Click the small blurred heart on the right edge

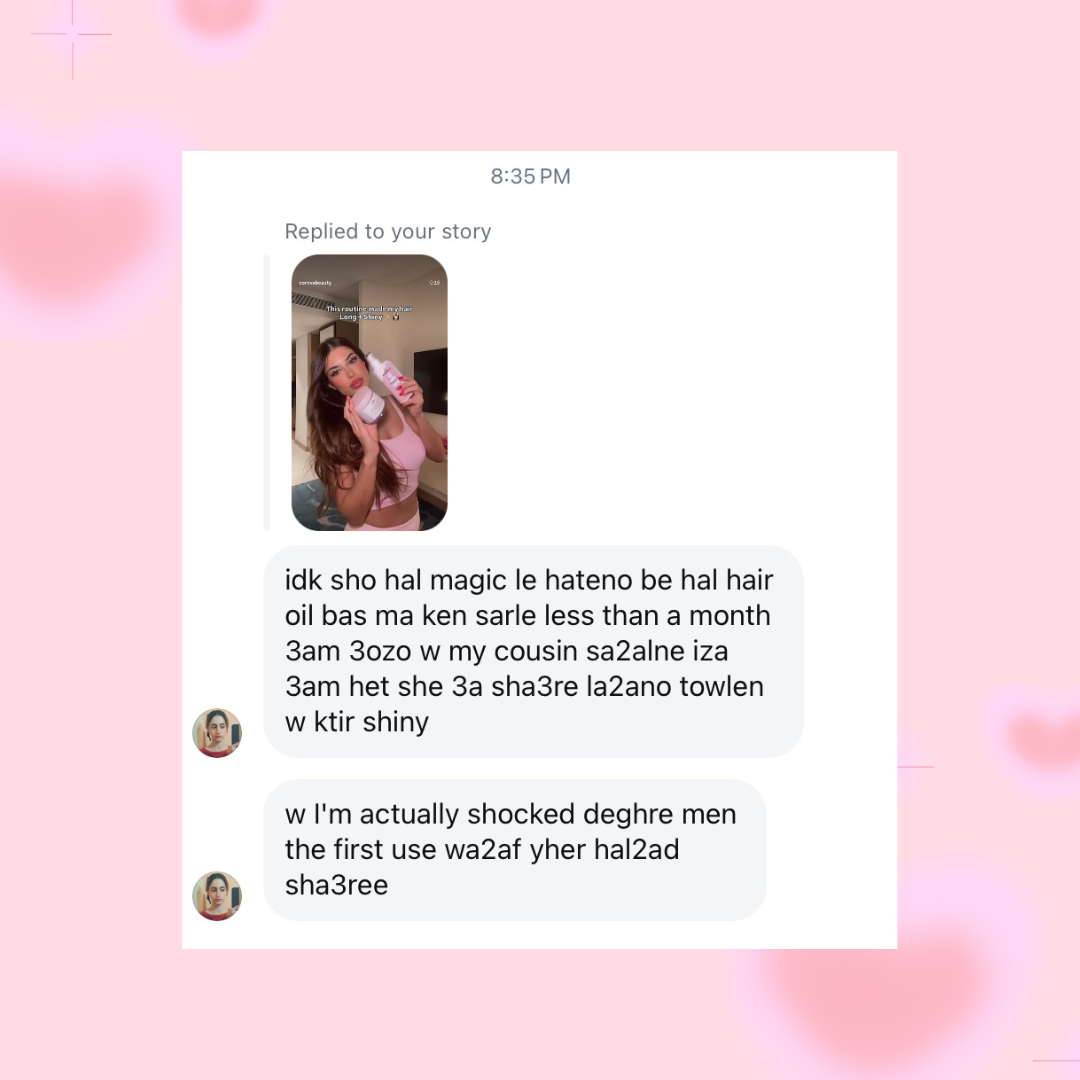pyautogui.click(x=1044, y=738)
